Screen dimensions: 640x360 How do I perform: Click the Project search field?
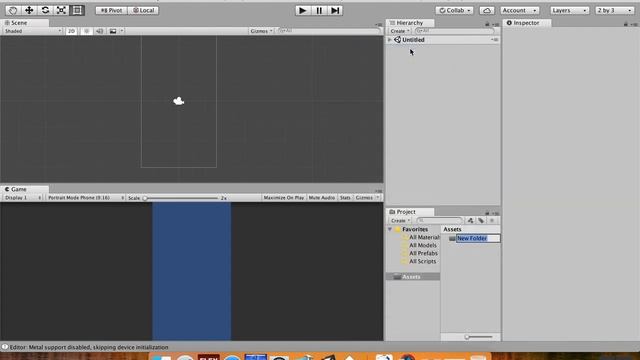point(439,220)
